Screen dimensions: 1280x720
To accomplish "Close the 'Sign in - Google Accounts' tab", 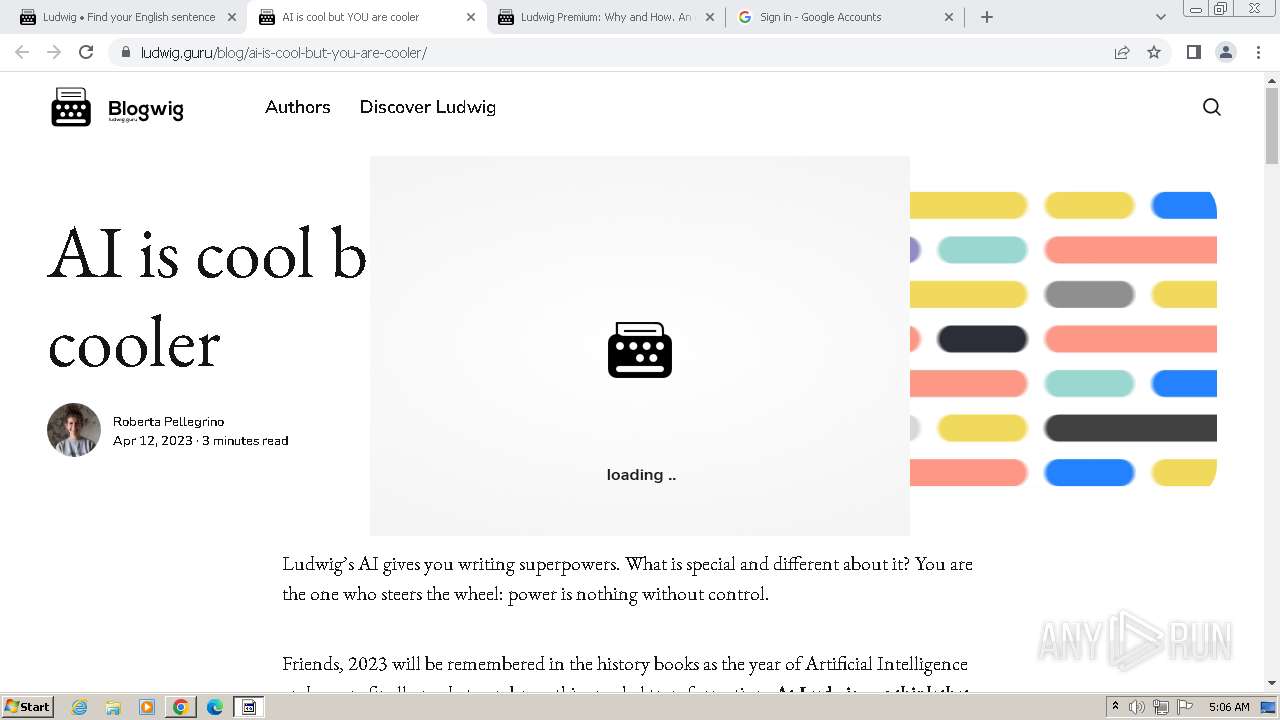I will (949, 17).
